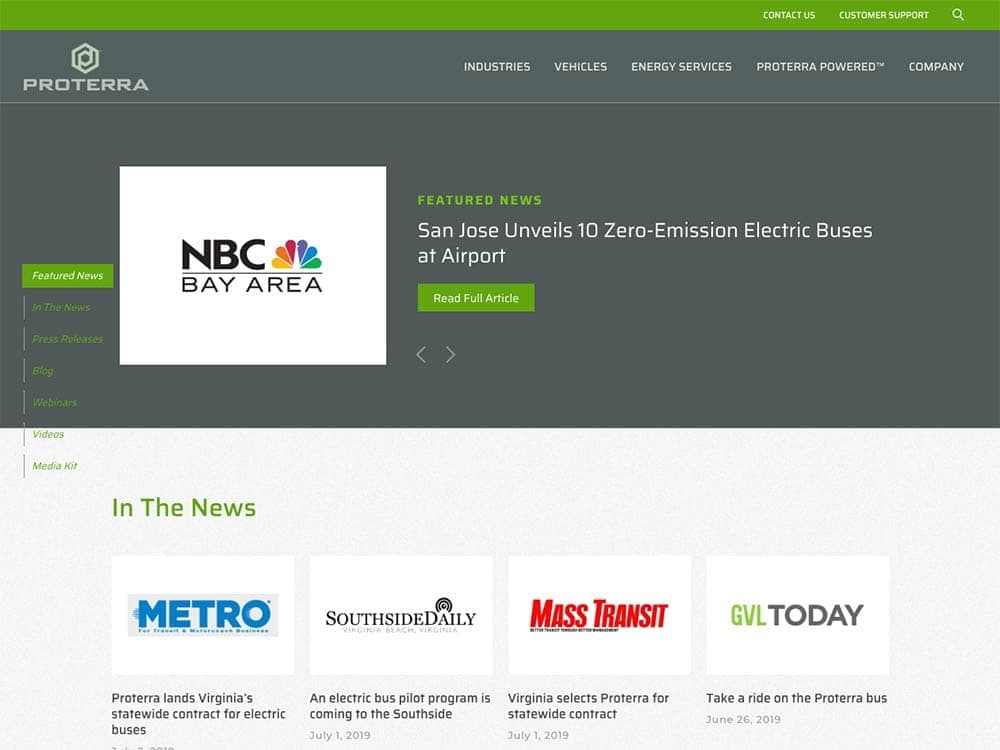The width and height of the screenshot is (1000, 750).
Task: Open the Vehicles menu
Action: point(580,66)
